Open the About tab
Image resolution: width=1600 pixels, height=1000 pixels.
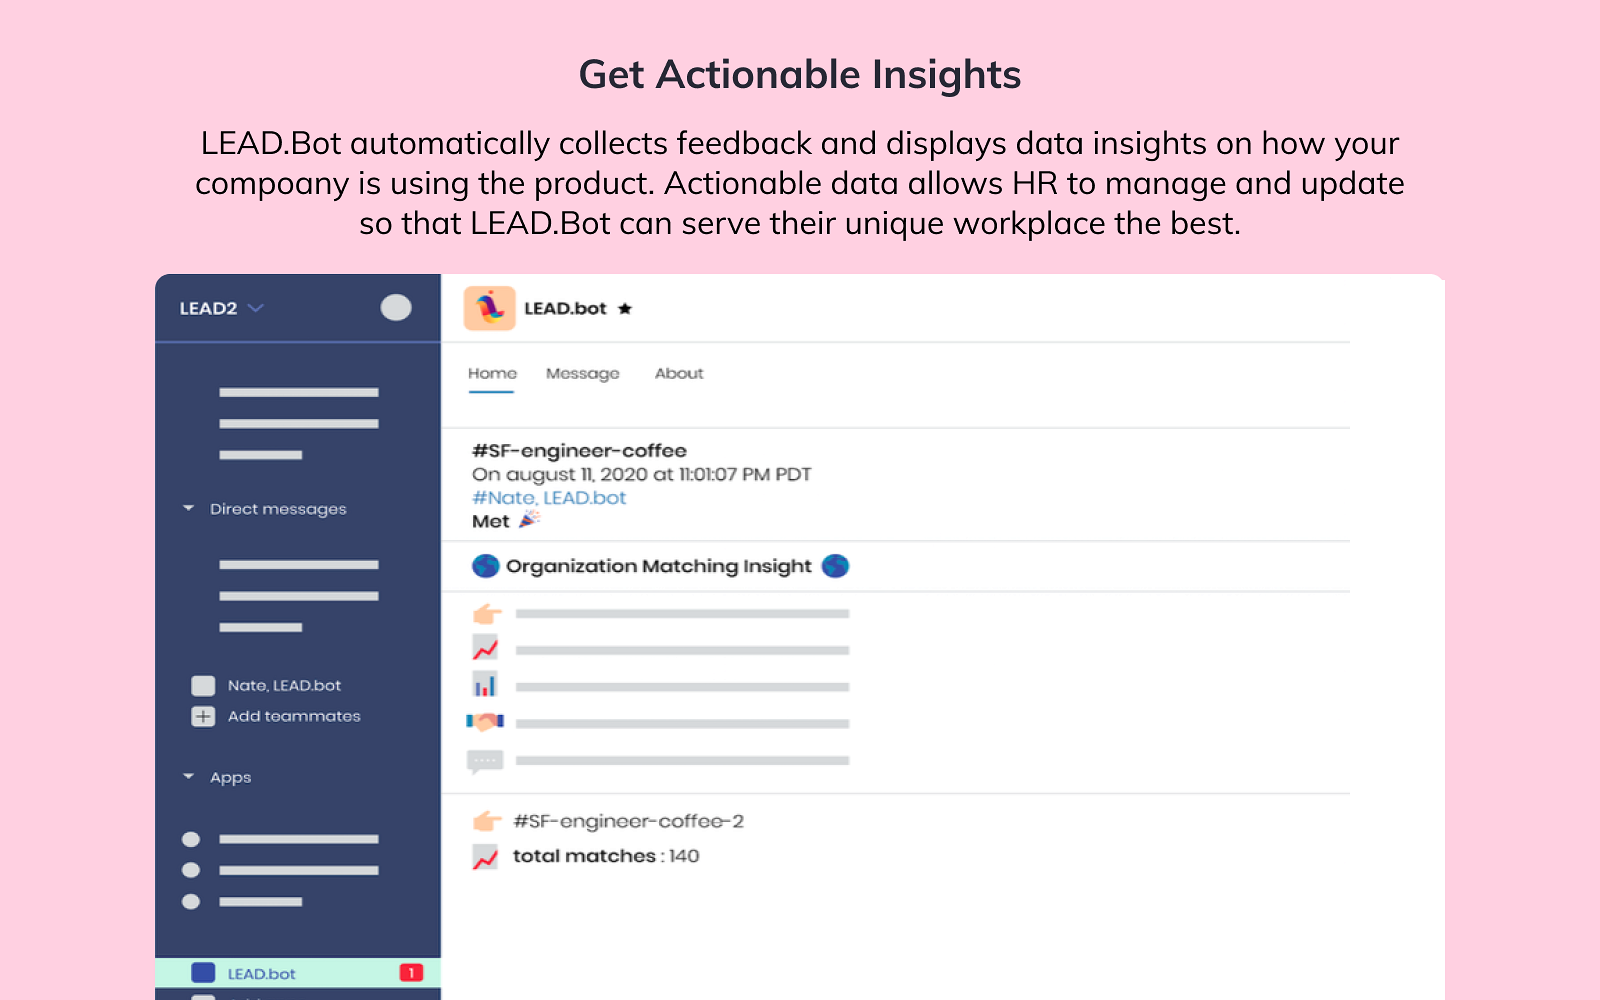(x=679, y=374)
